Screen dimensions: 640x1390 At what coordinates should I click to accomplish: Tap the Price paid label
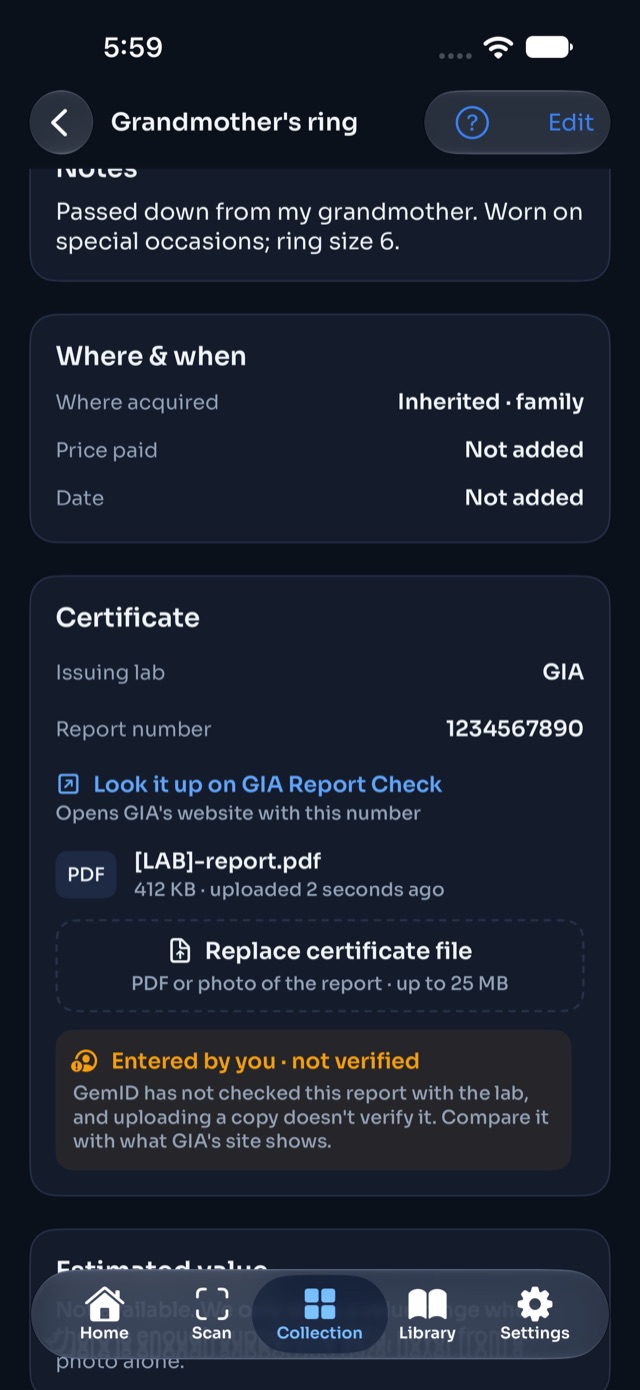[106, 450]
